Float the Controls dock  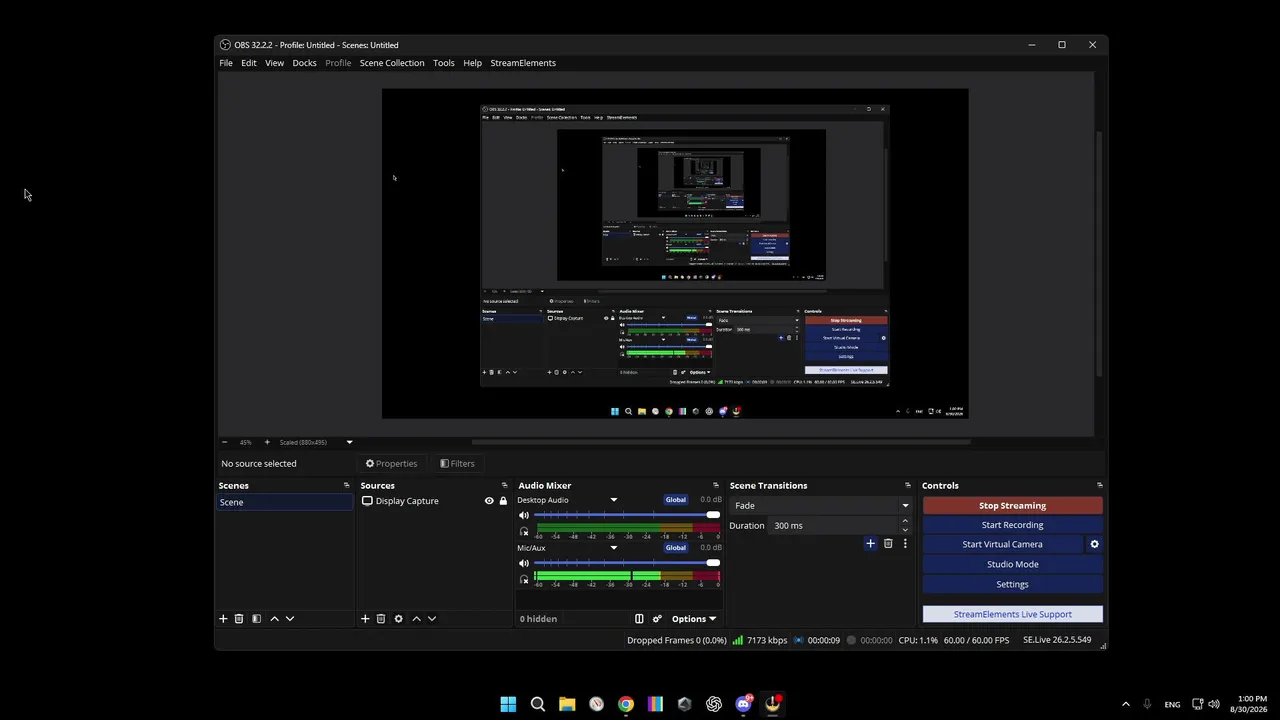coord(1100,486)
